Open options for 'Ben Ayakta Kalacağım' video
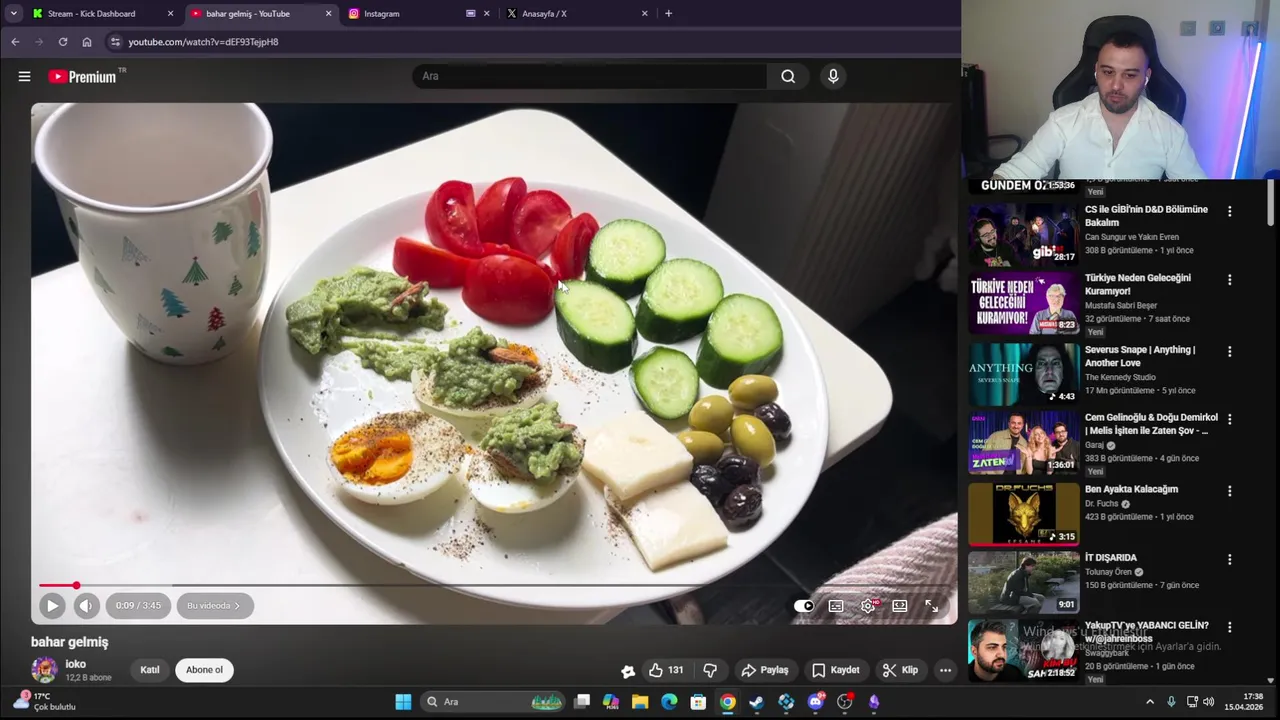1280x720 pixels. tap(1230, 492)
